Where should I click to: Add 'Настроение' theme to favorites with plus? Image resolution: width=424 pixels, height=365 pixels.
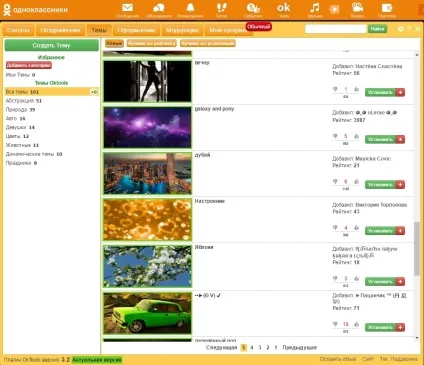pos(400,231)
